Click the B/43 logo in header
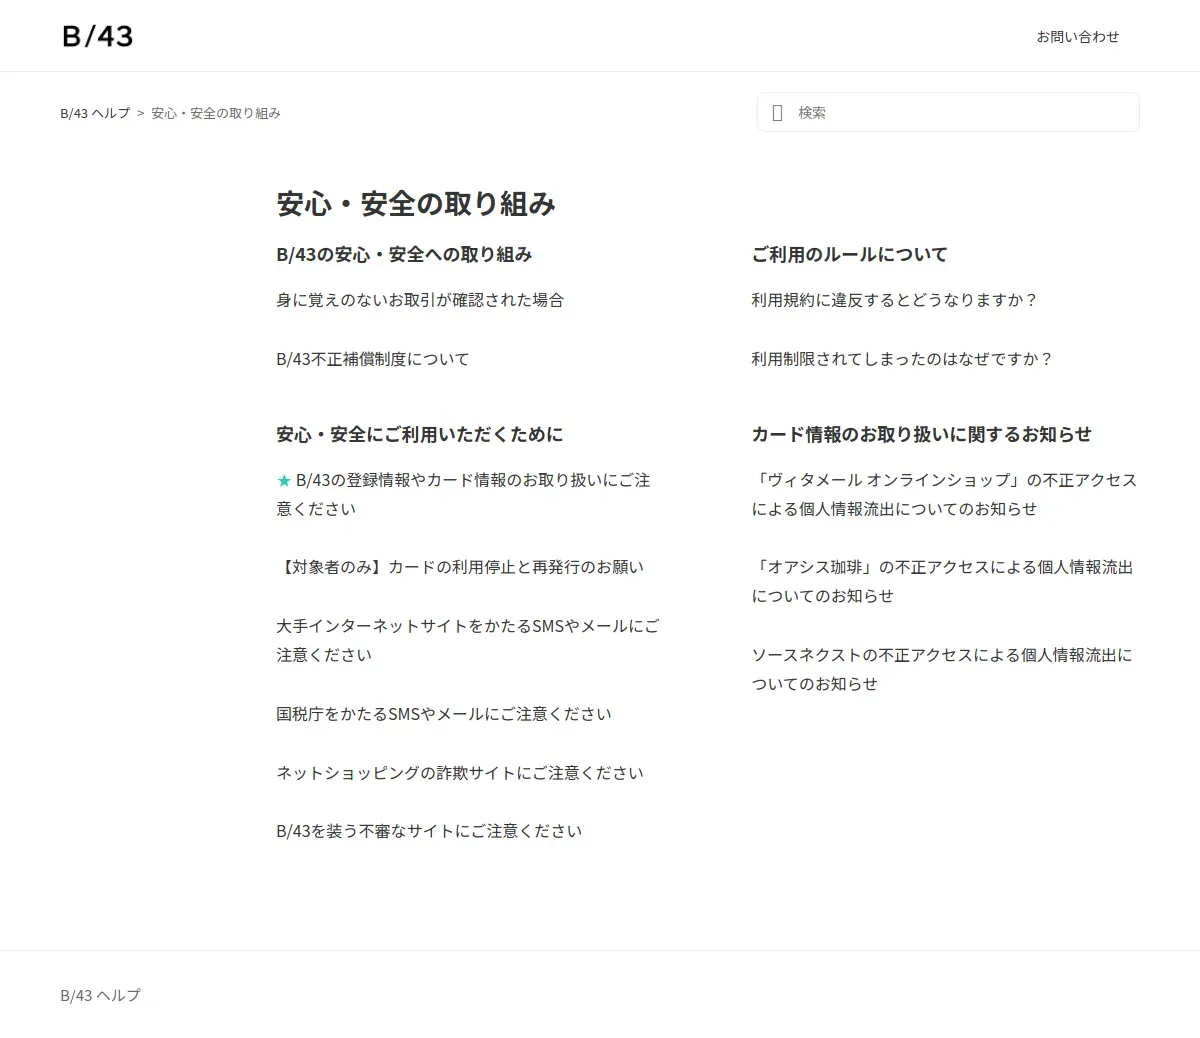1200x1038 pixels. 97,36
